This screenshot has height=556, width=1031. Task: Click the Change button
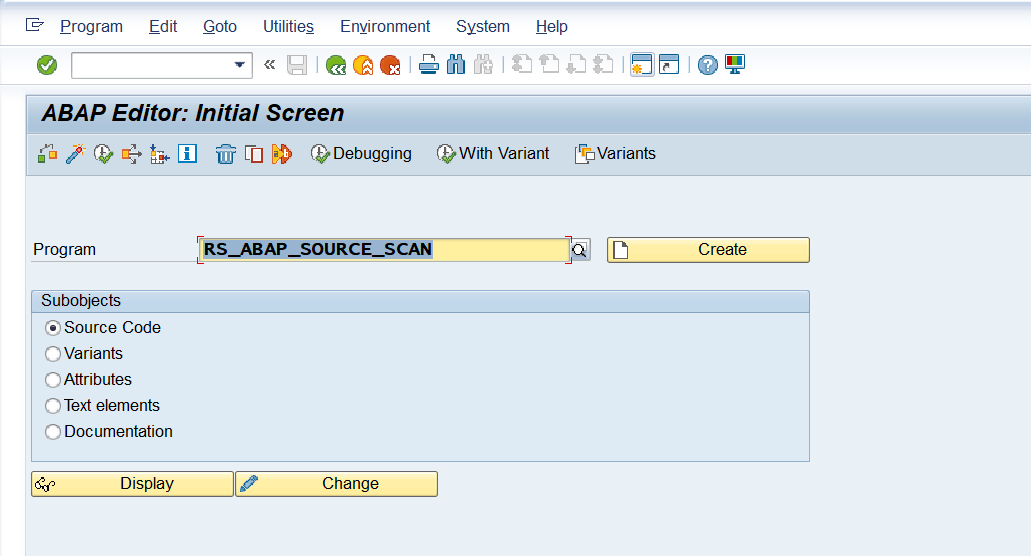[x=337, y=484]
